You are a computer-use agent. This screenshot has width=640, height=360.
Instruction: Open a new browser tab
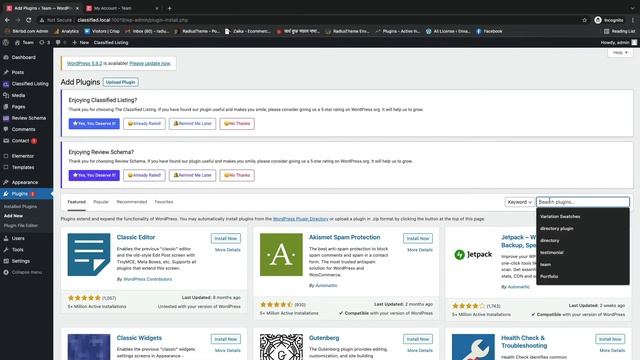point(169,8)
